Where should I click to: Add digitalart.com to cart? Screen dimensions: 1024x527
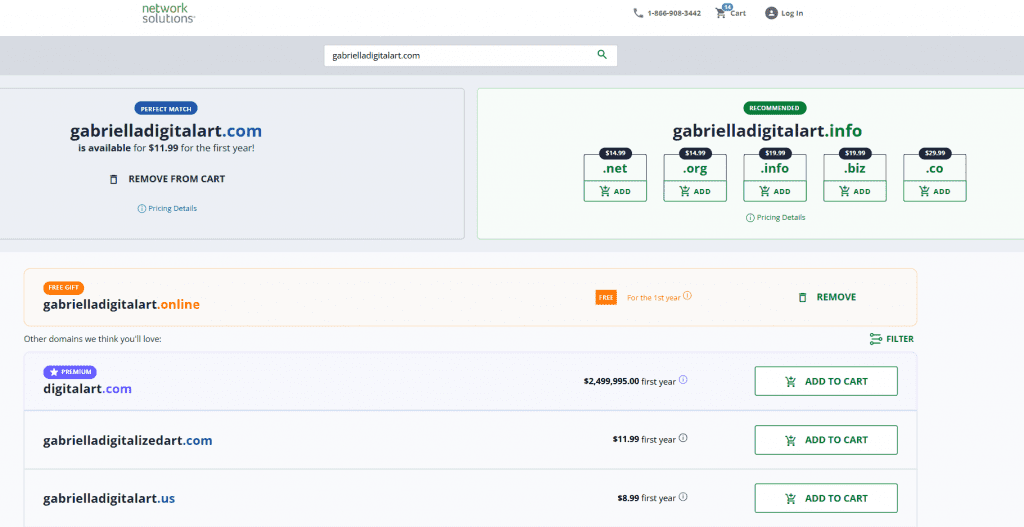(x=826, y=381)
